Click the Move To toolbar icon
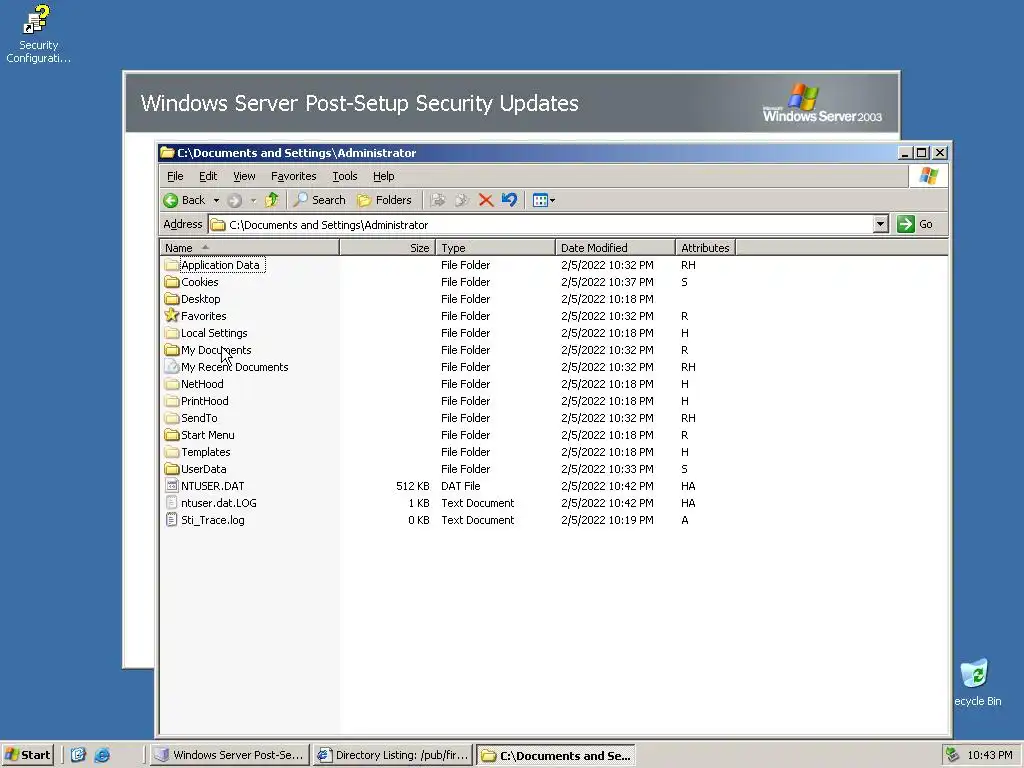The height and width of the screenshot is (768, 1024). pyautogui.click(x=438, y=200)
